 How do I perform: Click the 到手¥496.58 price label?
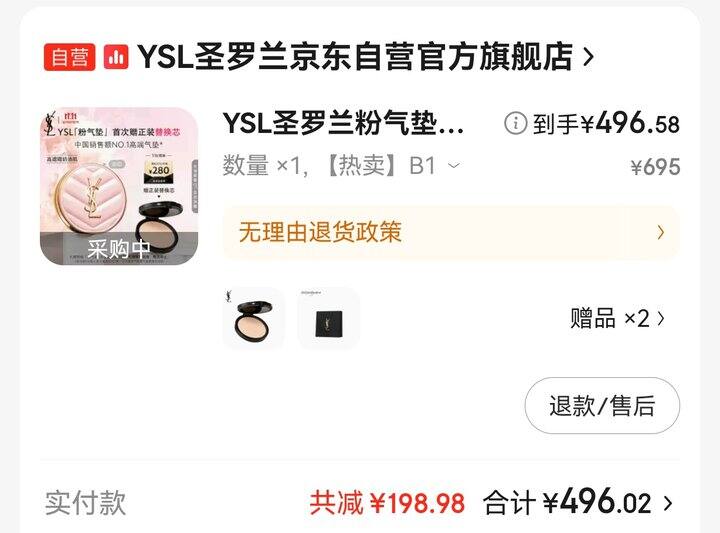click(x=606, y=123)
